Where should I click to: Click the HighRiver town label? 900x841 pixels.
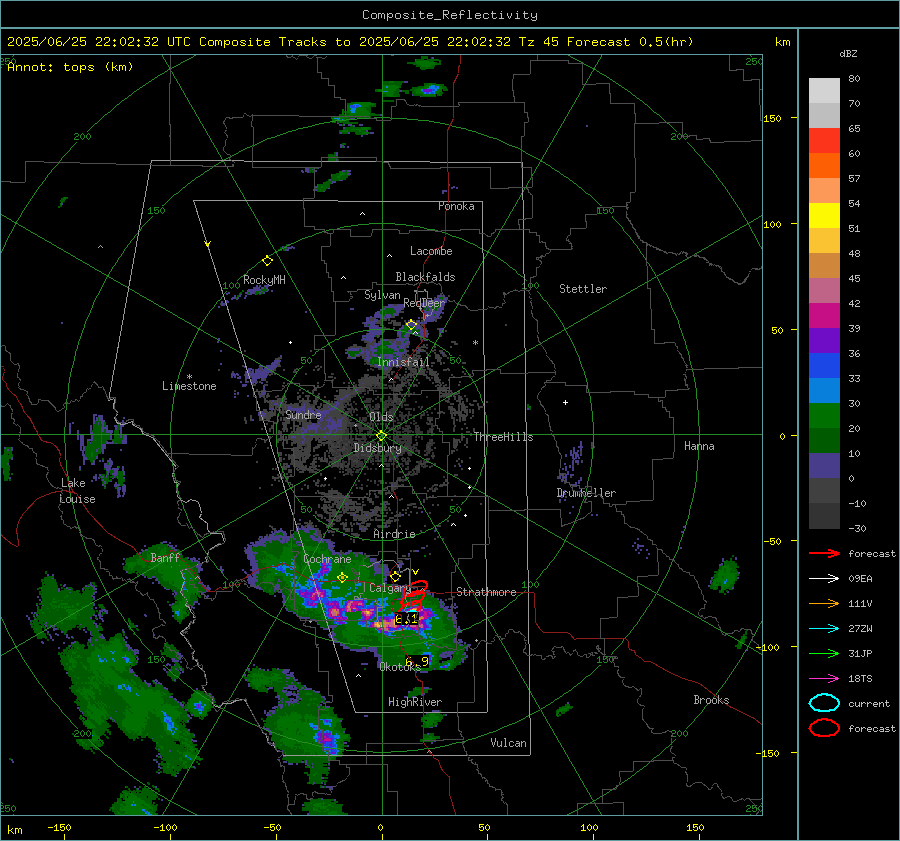coord(415,702)
